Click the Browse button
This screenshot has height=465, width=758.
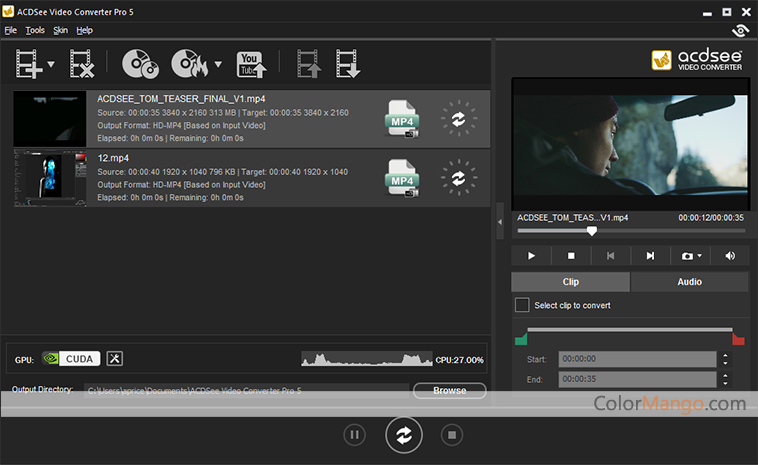tap(450, 391)
